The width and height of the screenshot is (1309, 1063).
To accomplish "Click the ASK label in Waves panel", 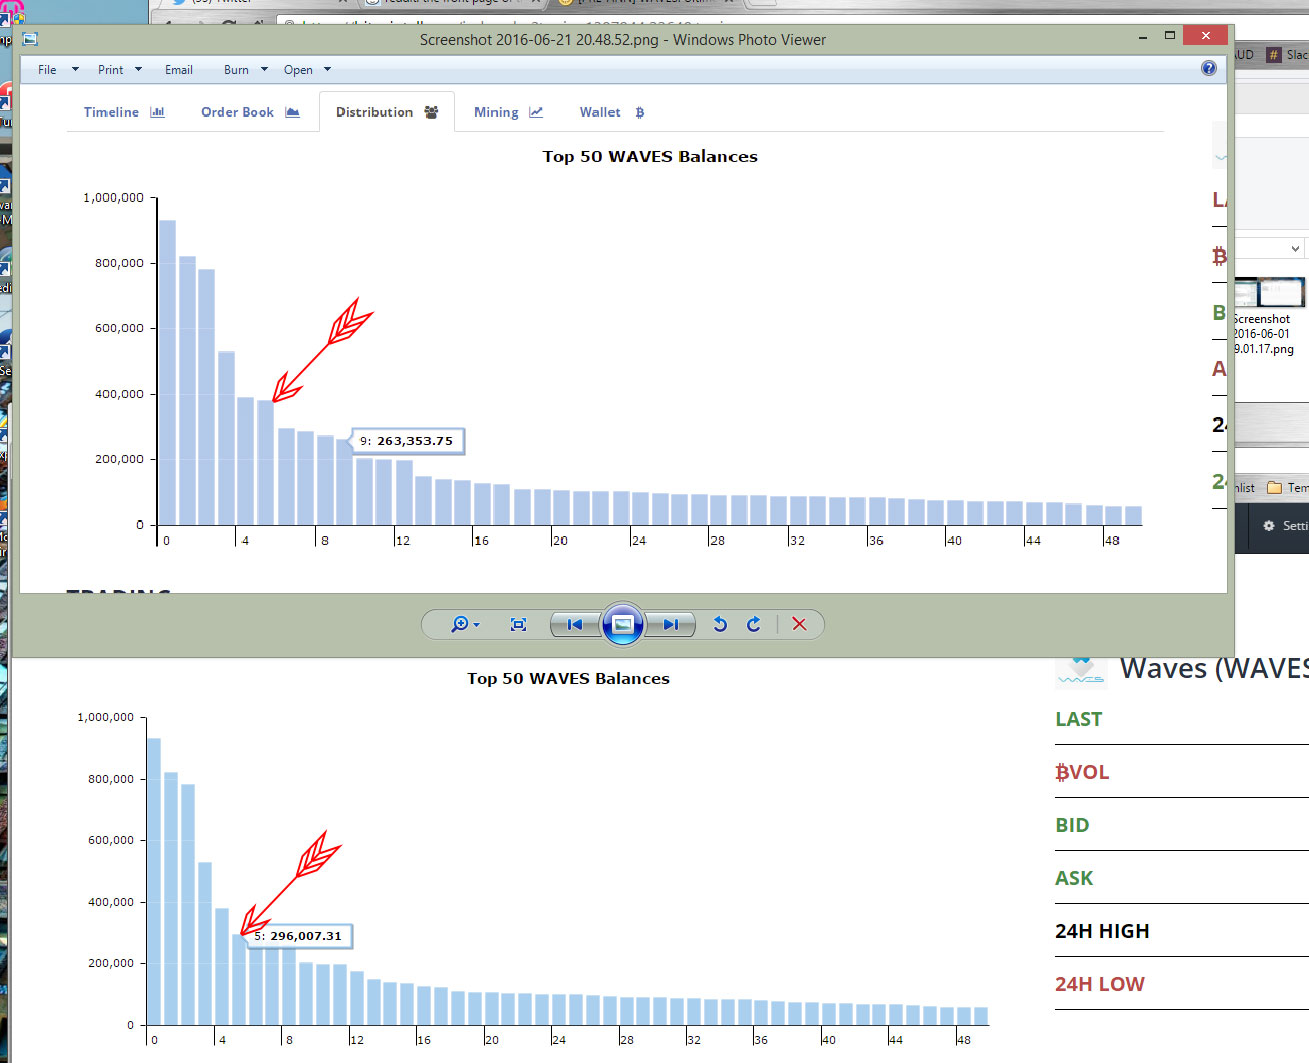I will click(1074, 878).
